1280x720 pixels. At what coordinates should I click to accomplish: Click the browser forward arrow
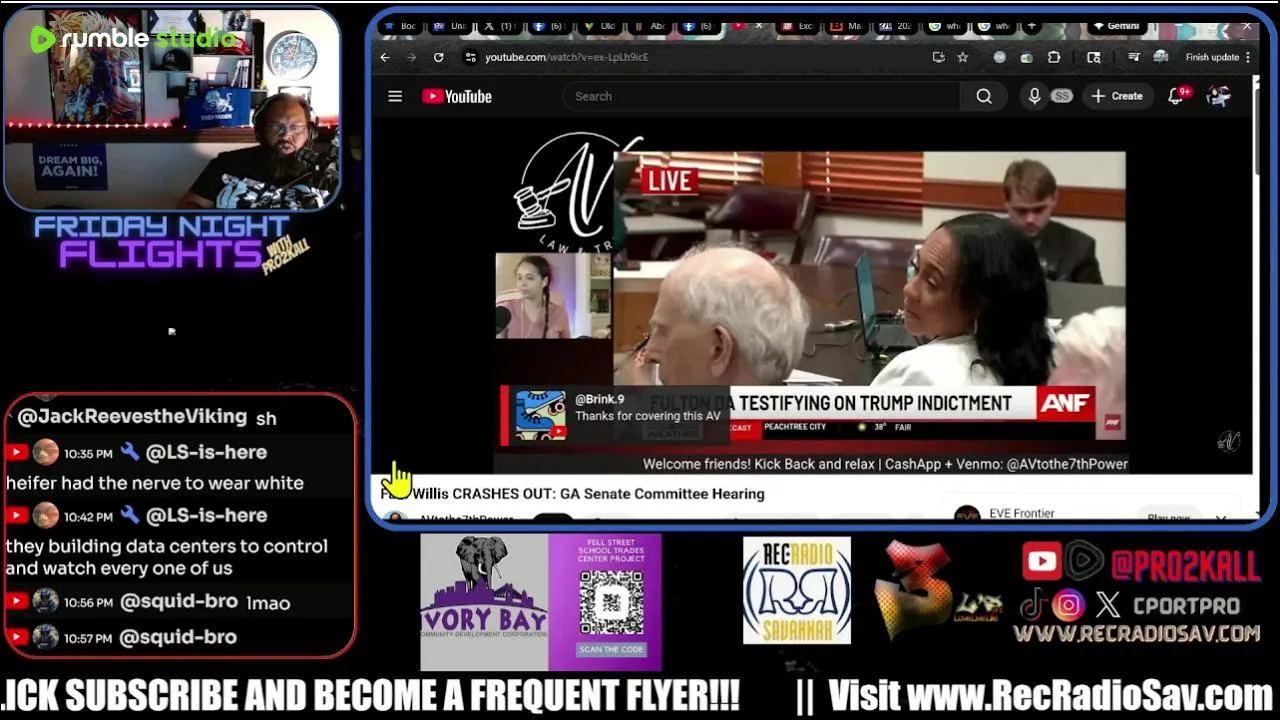coord(411,57)
